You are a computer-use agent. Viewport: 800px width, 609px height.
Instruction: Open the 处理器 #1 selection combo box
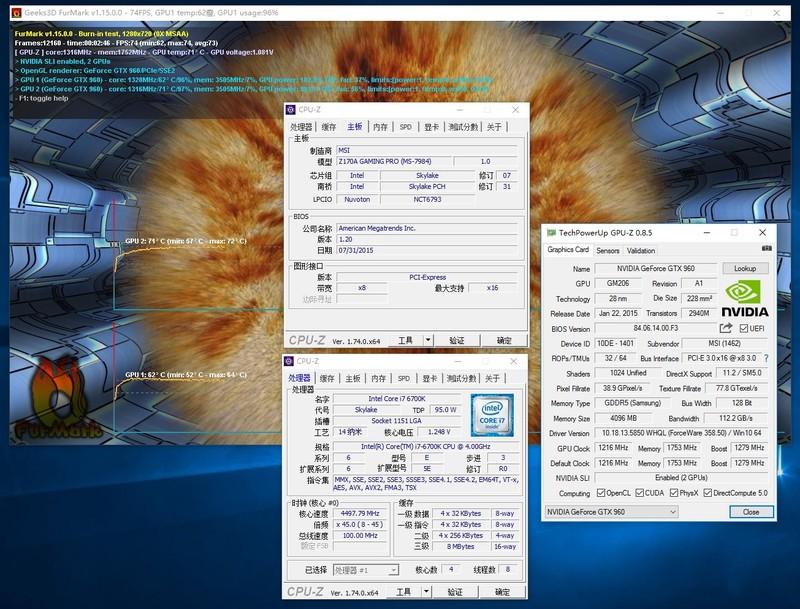click(x=365, y=570)
